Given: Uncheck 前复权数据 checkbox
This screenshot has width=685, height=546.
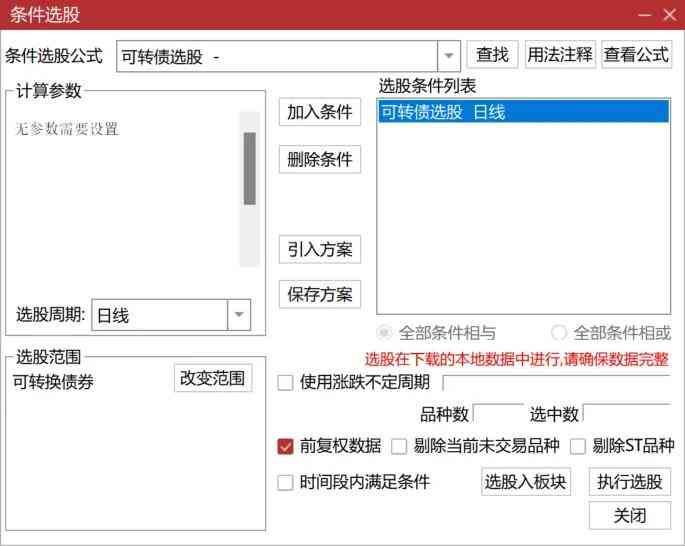Looking at the screenshot, I should coord(286,446).
